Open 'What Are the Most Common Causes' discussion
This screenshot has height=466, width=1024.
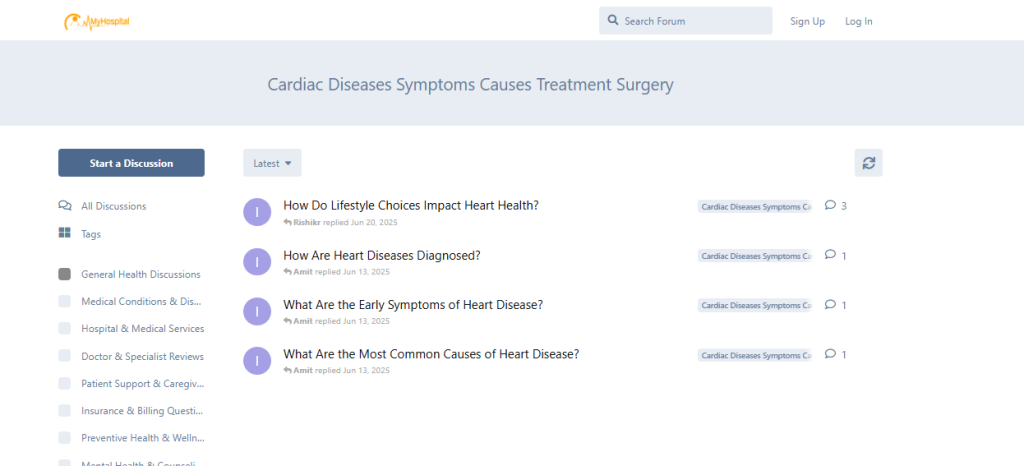[431, 354]
